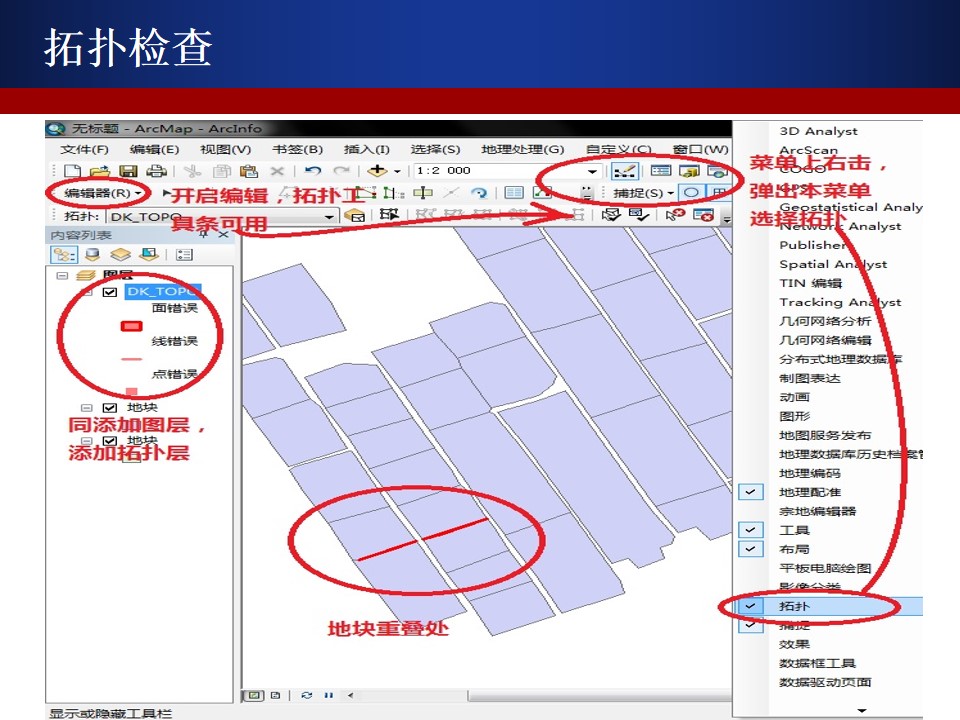Expand the Add Data dropdown arrow

(397, 171)
